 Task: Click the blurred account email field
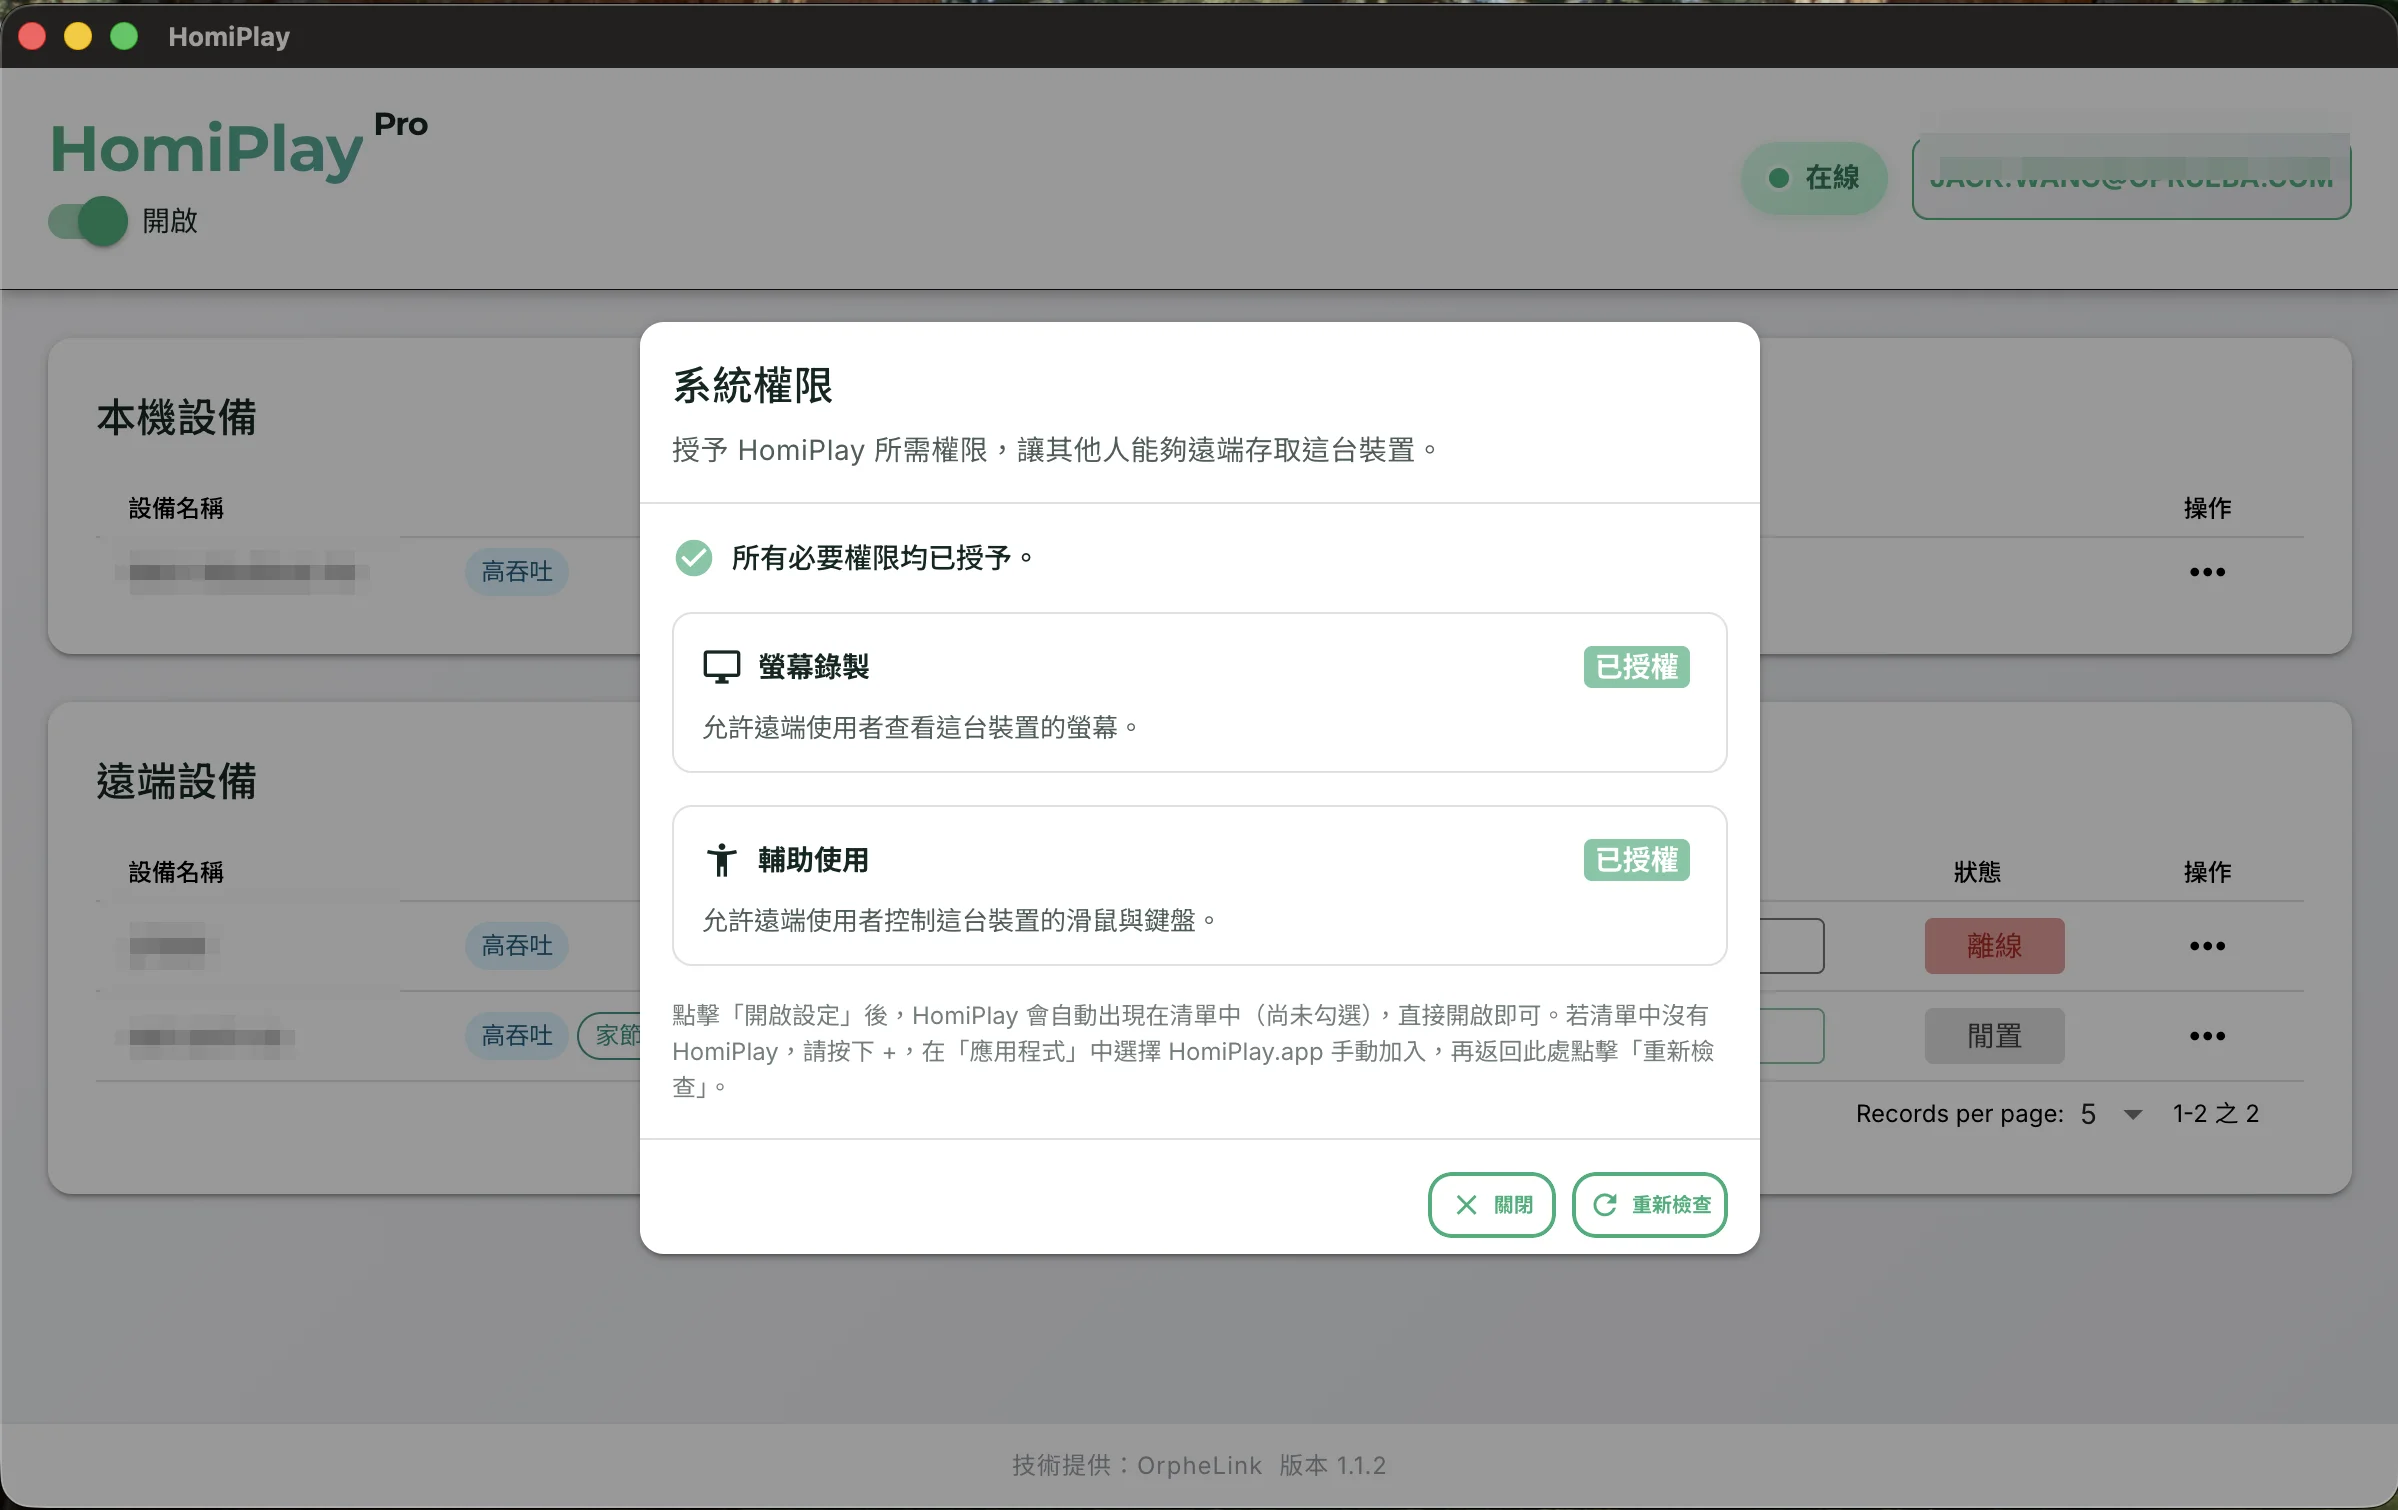pos(2131,178)
